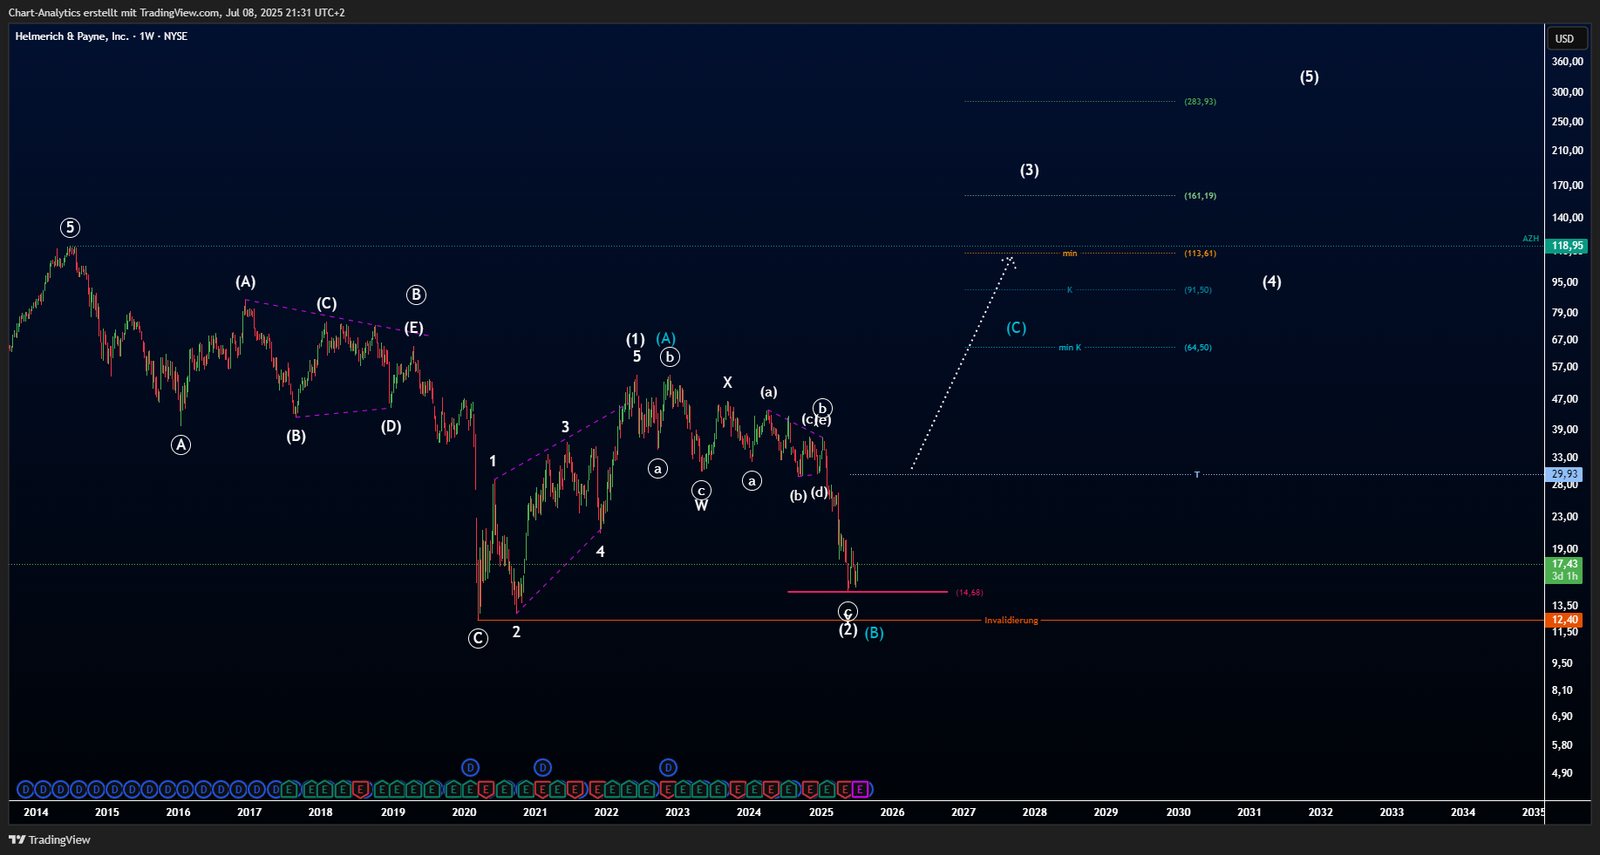Select the 29,93 price axis label
The width and height of the screenshot is (1600, 855).
pos(1565,474)
